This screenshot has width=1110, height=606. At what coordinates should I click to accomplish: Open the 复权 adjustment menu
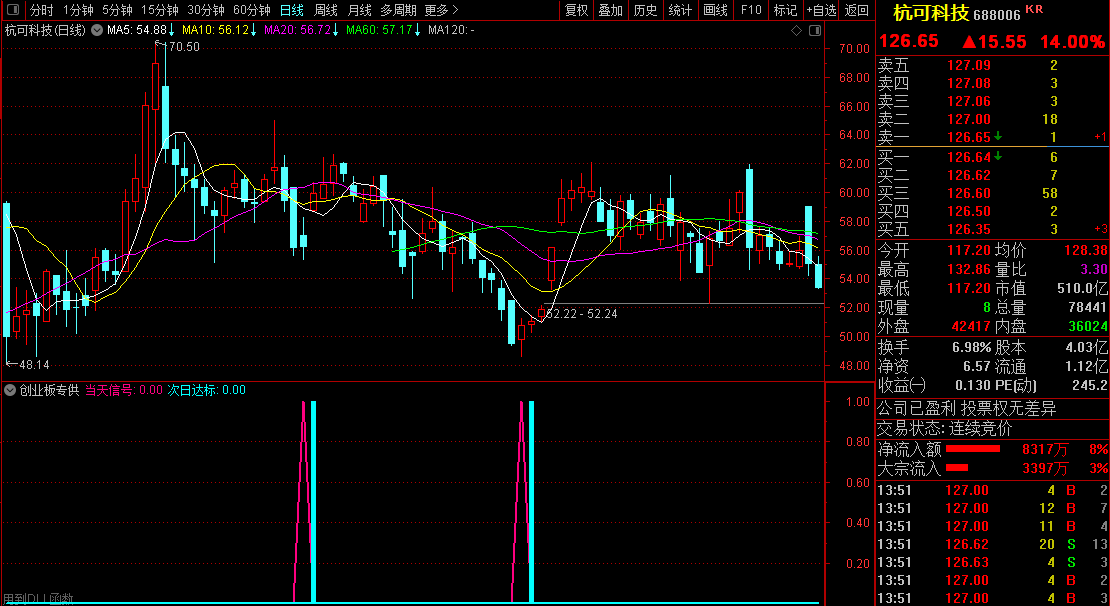point(576,10)
